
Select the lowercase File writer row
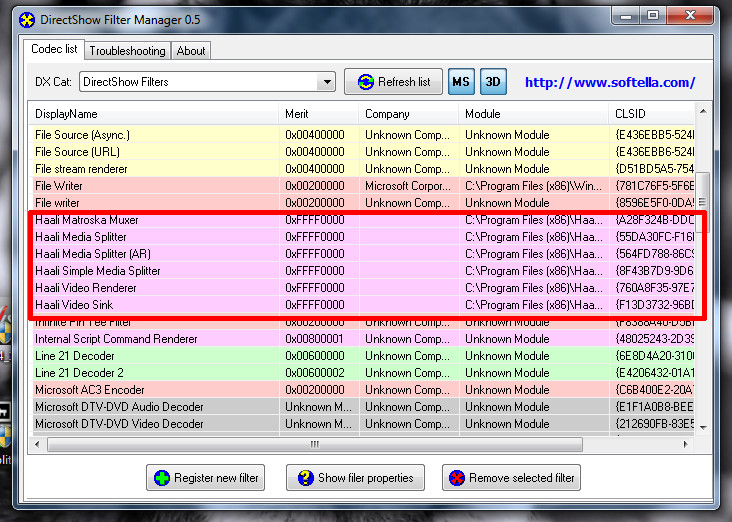click(x=363, y=203)
